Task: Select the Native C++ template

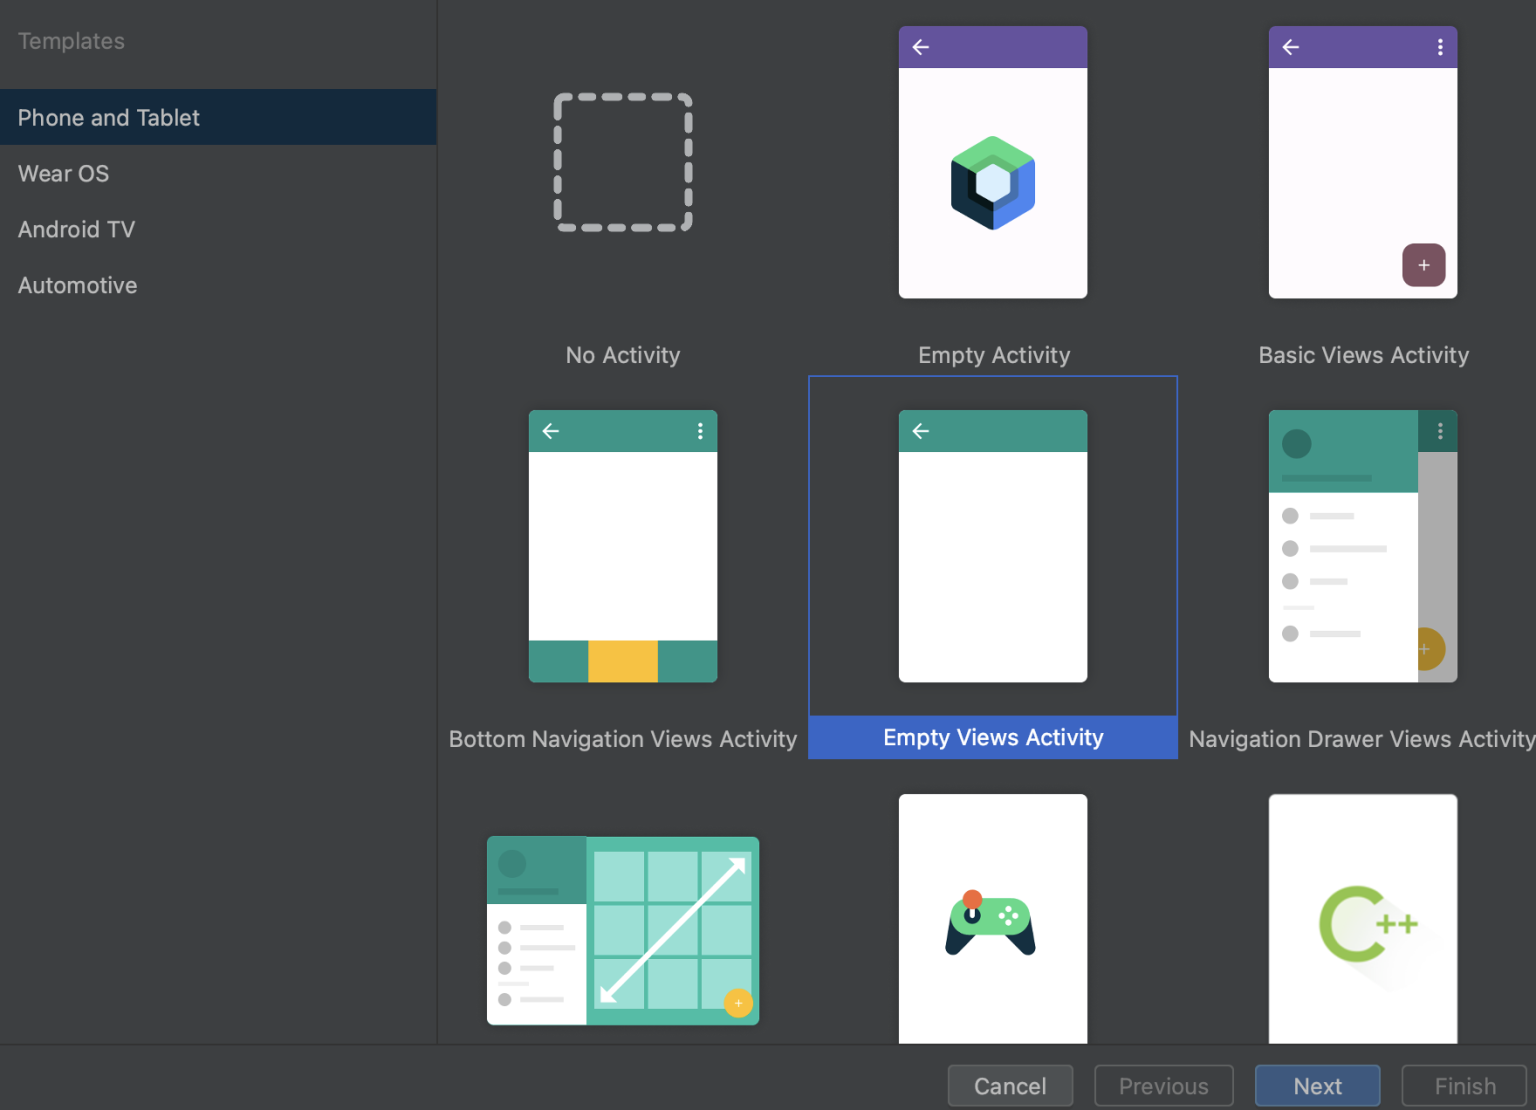Action: pos(1362,919)
